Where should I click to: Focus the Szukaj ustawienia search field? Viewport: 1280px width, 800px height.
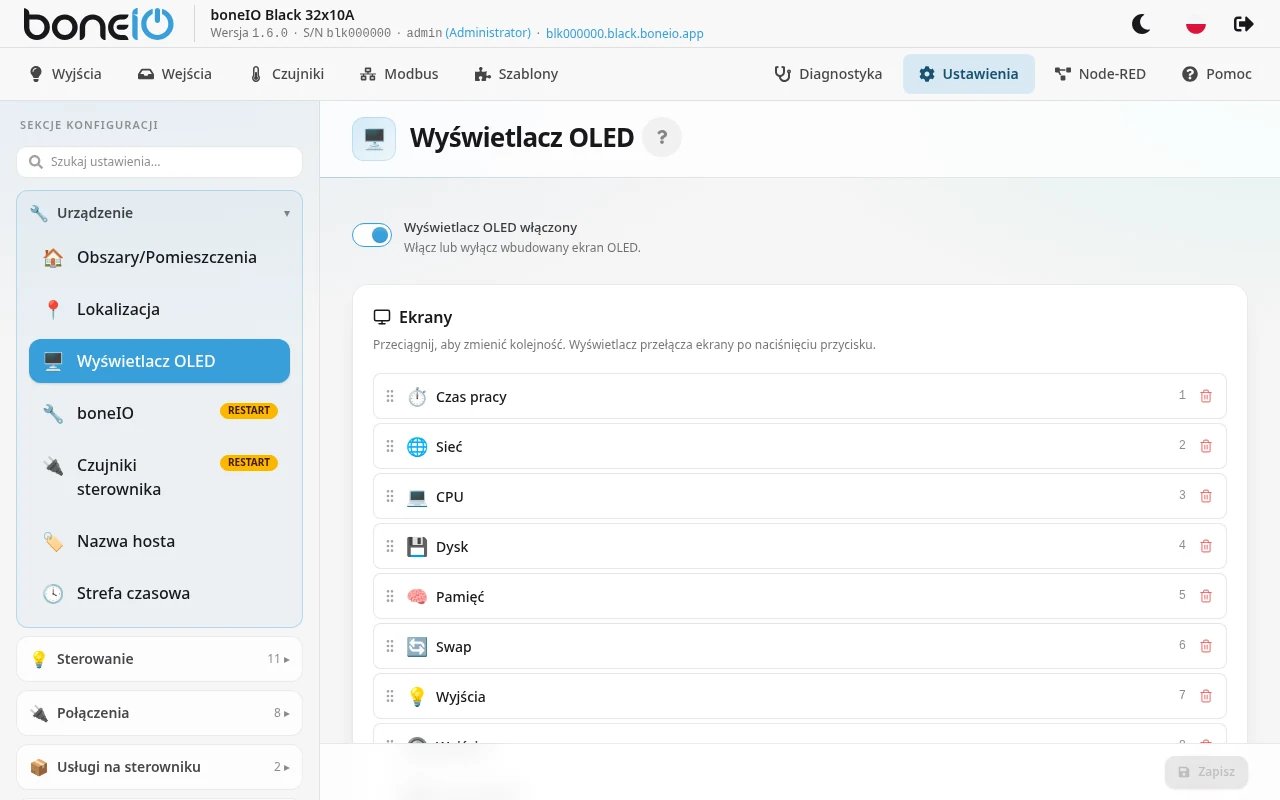tap(159, 162)
